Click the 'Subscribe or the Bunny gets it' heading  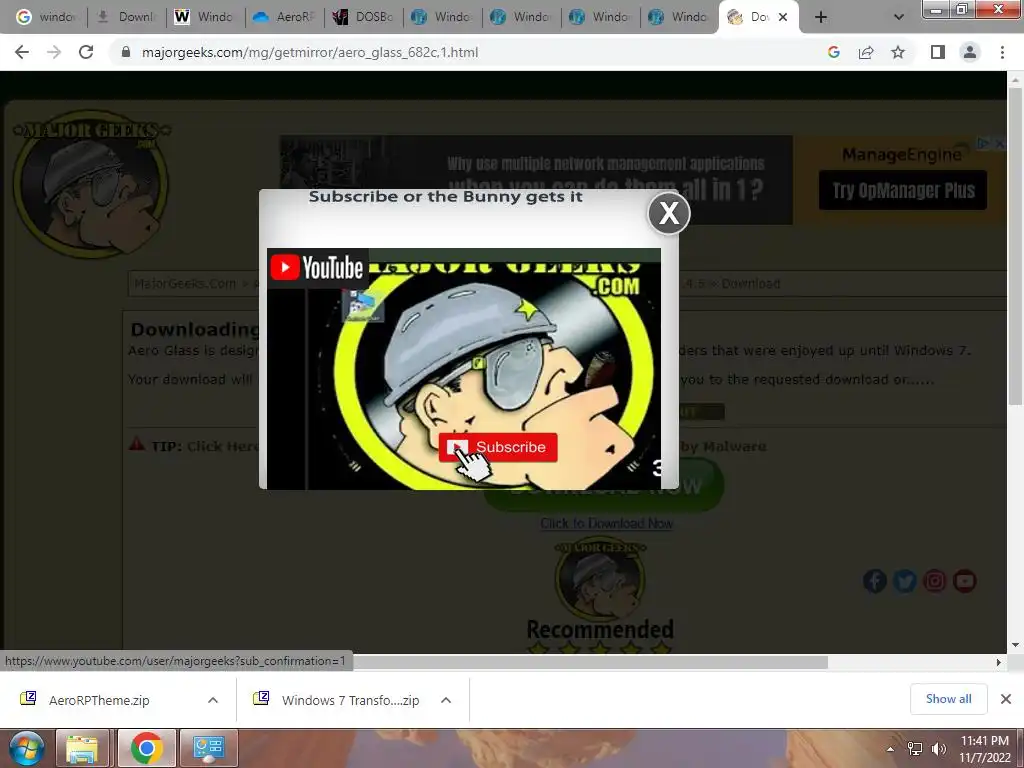(445, 197)
